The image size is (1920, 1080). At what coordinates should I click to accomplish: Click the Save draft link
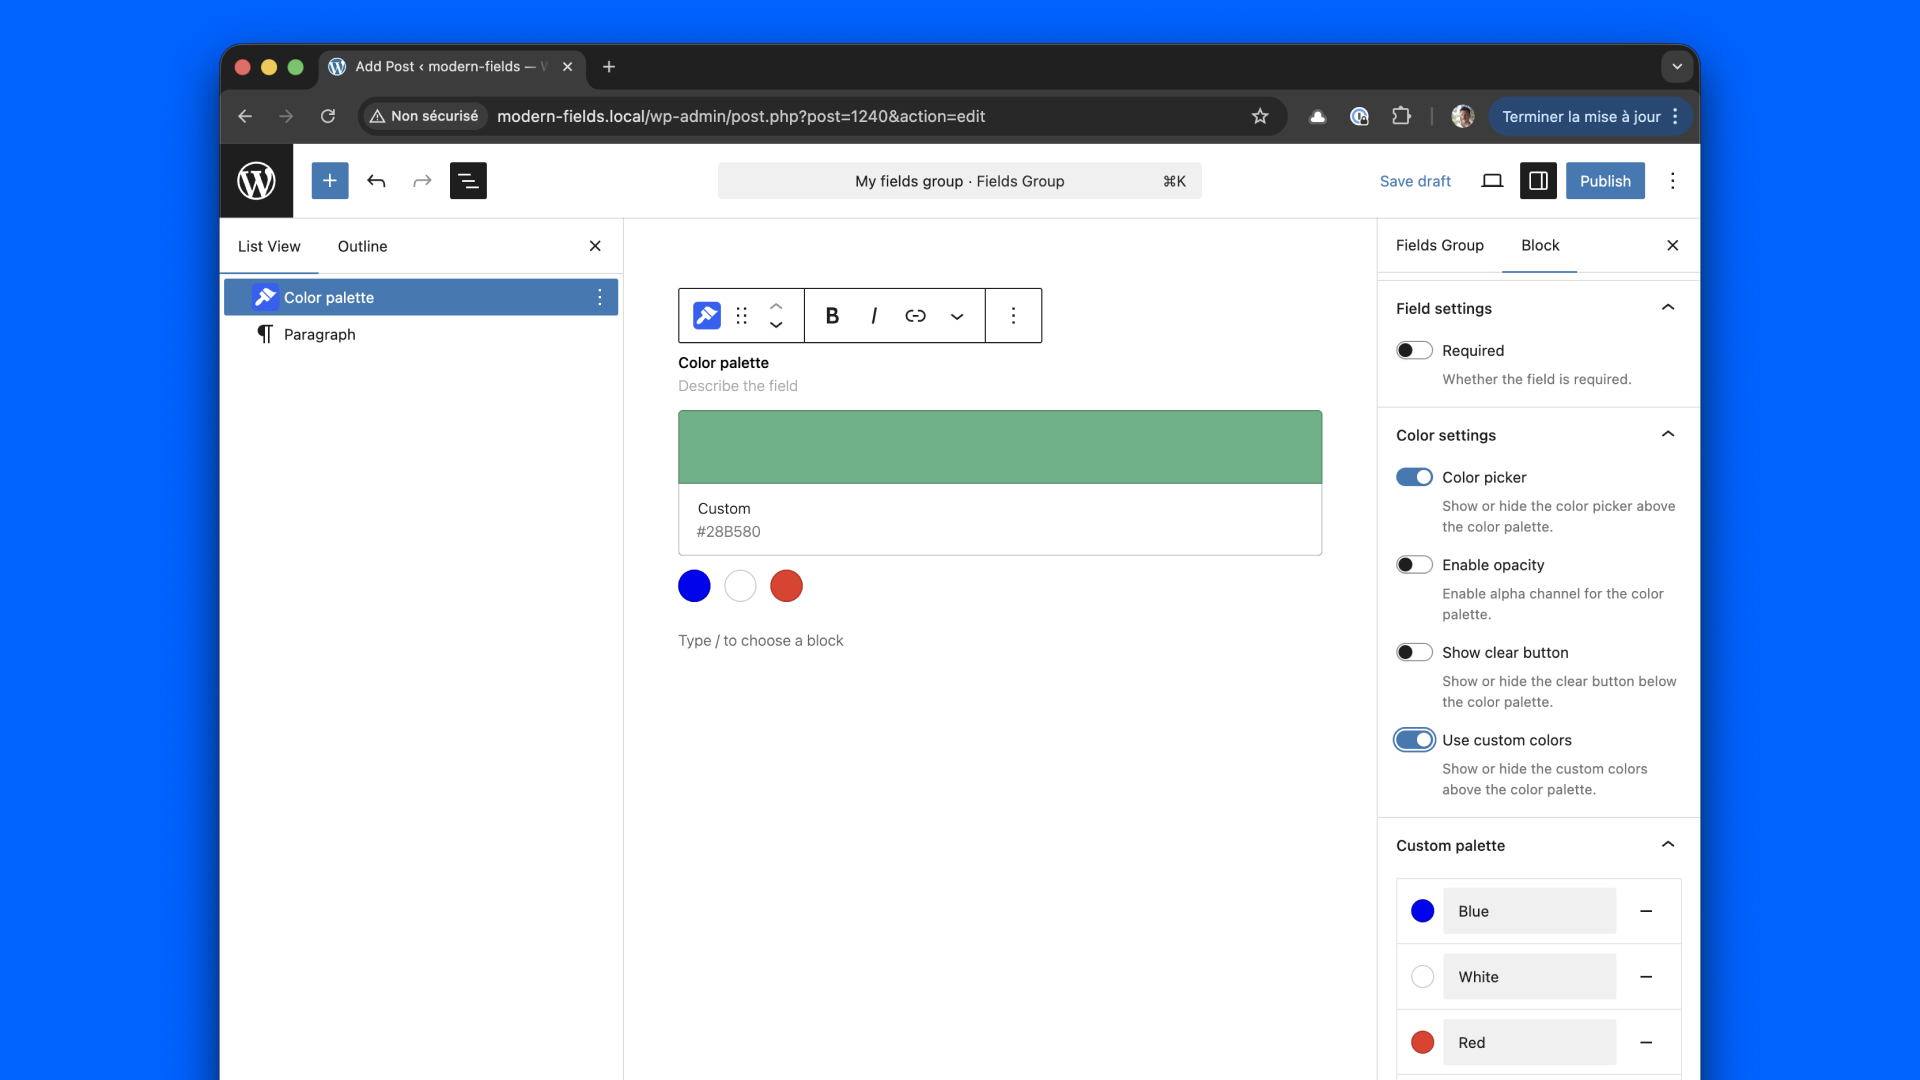[1415, 181]
